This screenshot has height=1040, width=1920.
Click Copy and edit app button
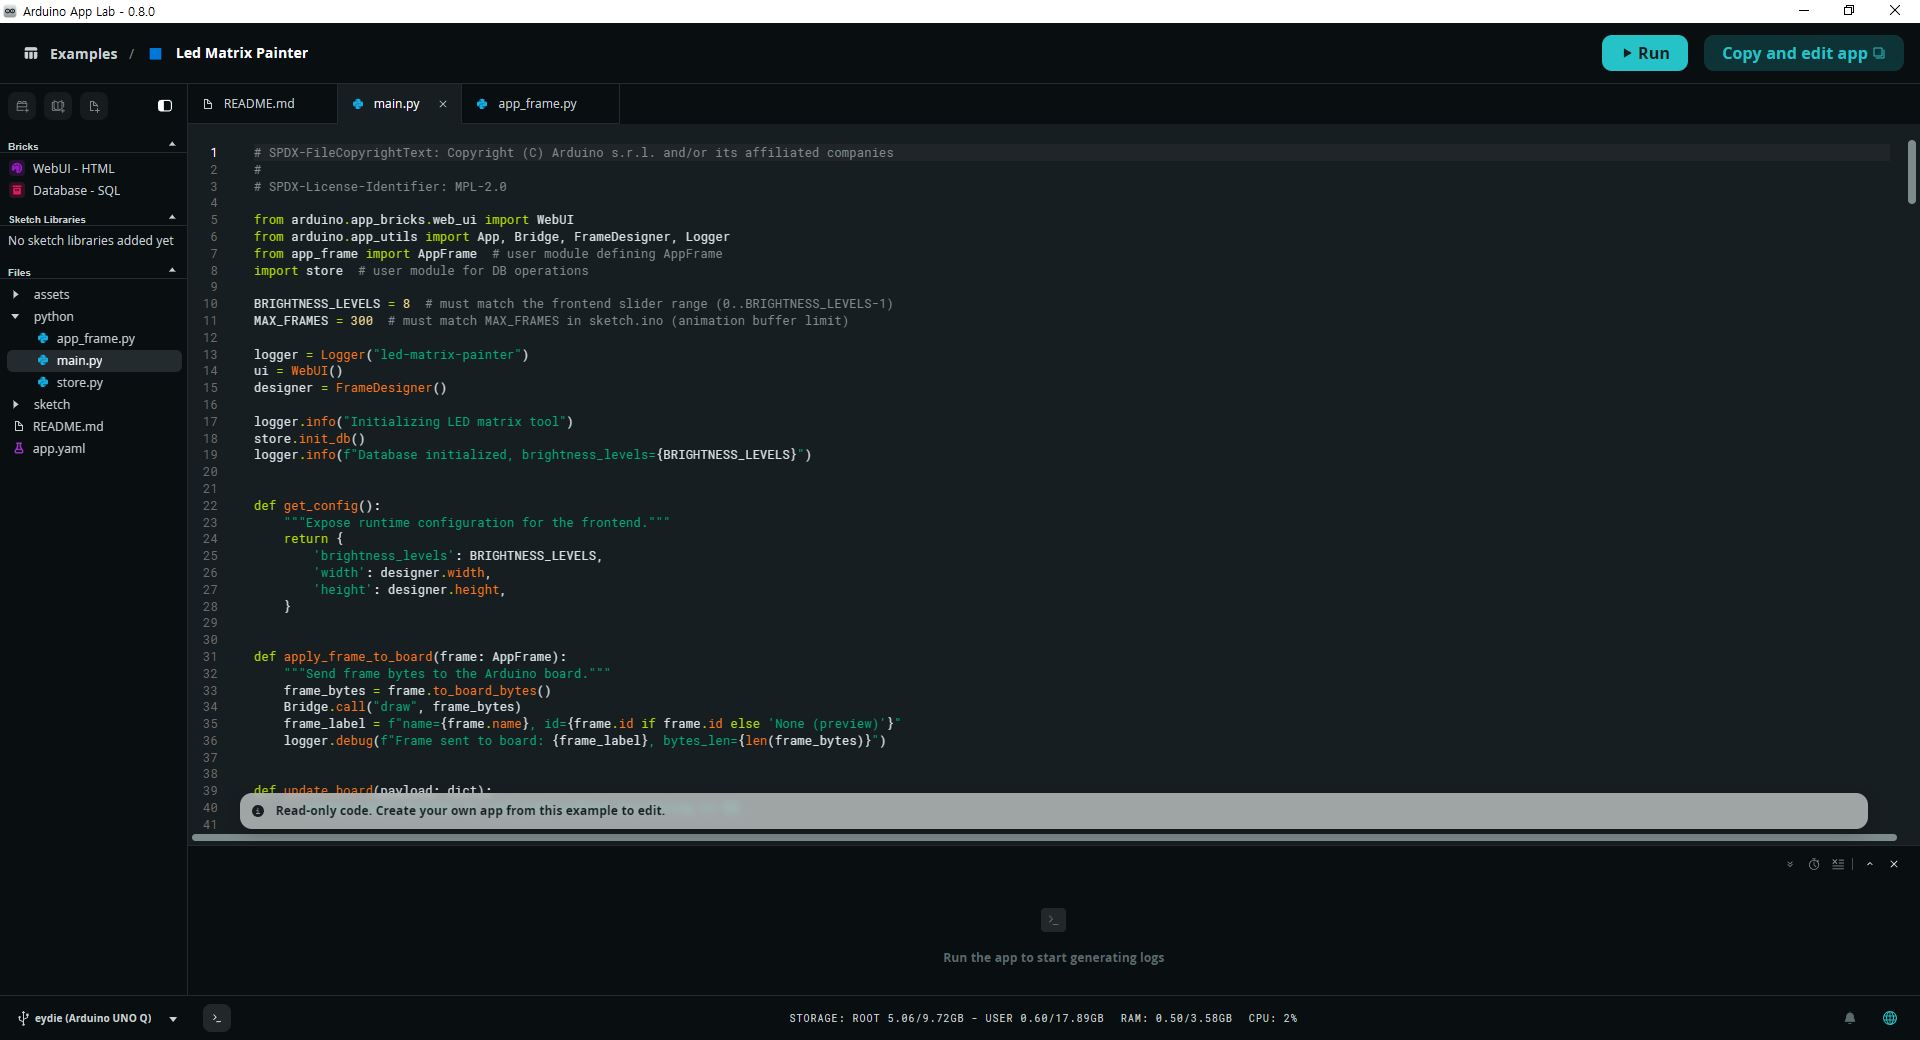(x=1803, y=53)
